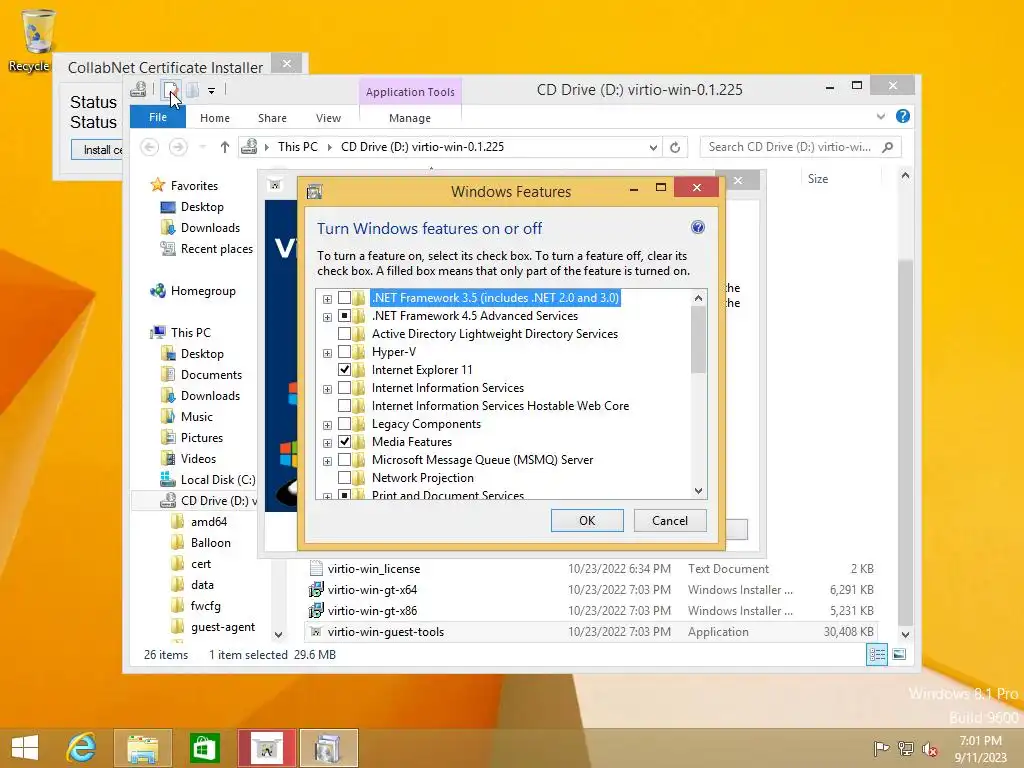Click the drive icon in Explorer title bar
1024x768 pixels.
[x=138, y=89]
